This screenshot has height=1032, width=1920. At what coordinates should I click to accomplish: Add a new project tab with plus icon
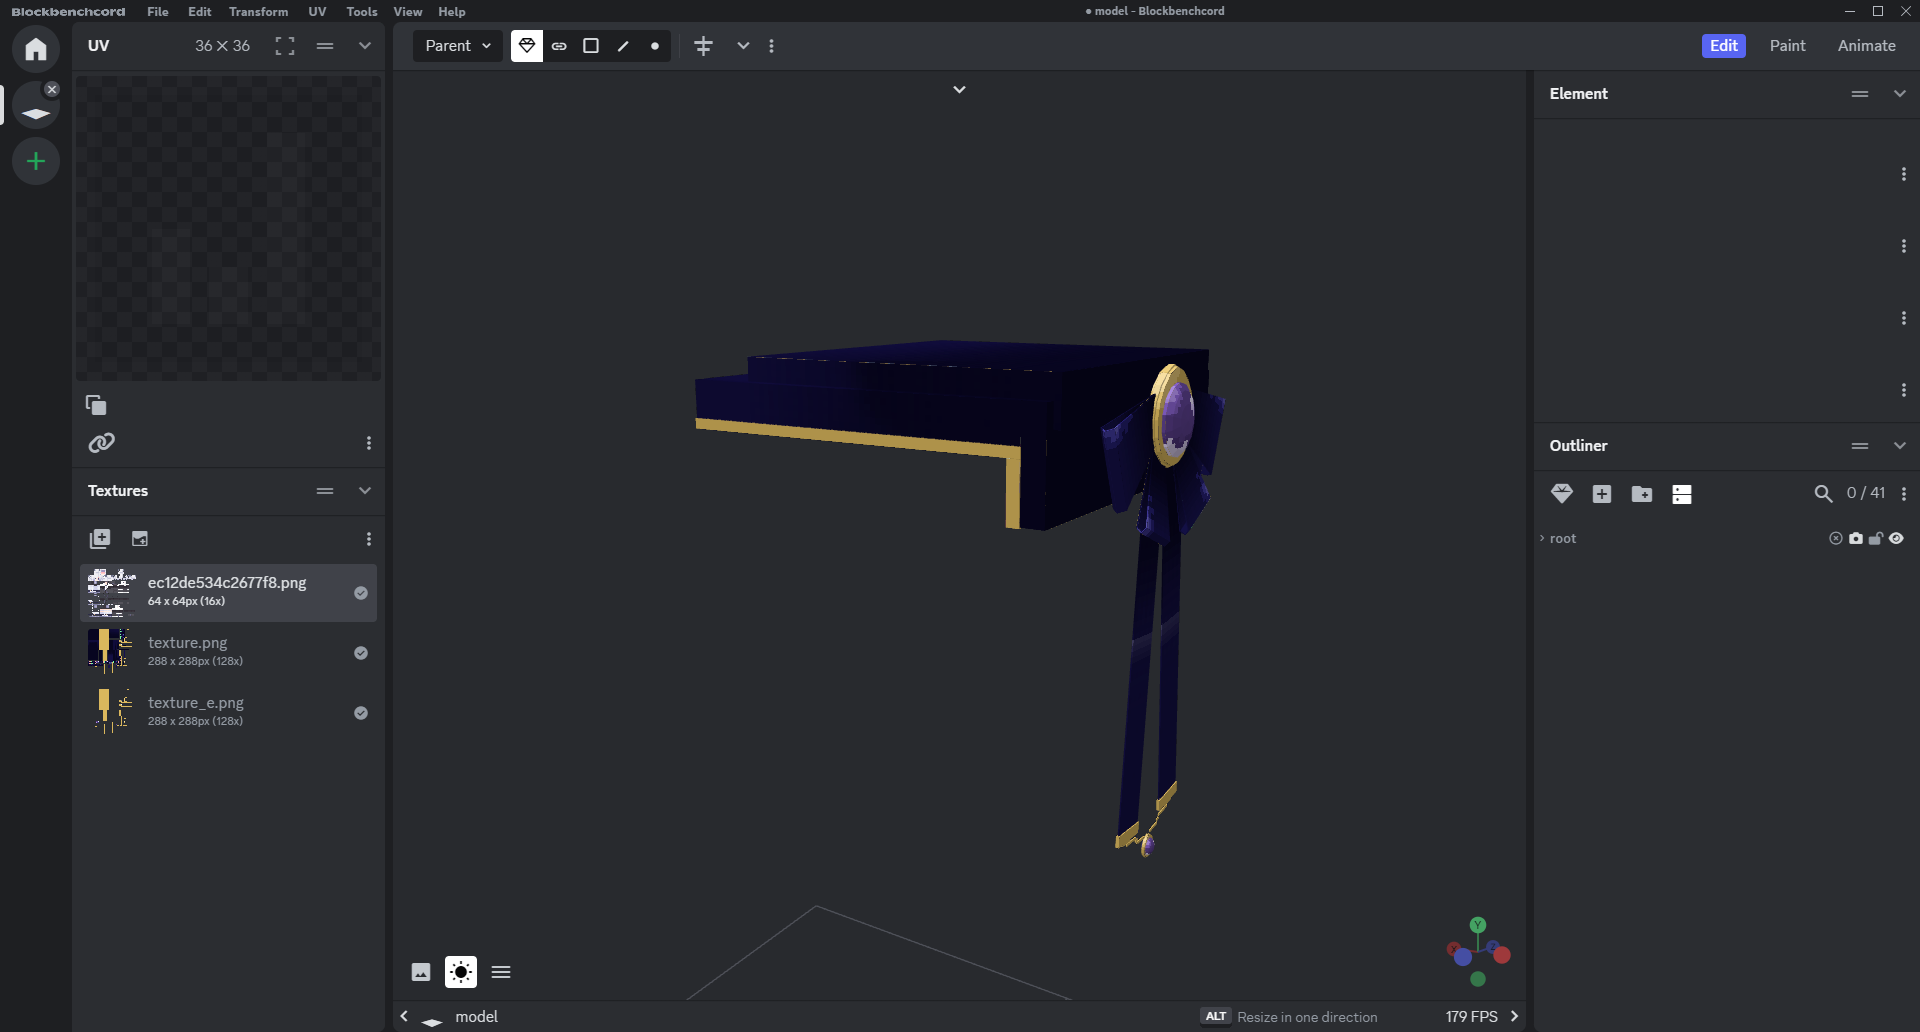[36, 161]
